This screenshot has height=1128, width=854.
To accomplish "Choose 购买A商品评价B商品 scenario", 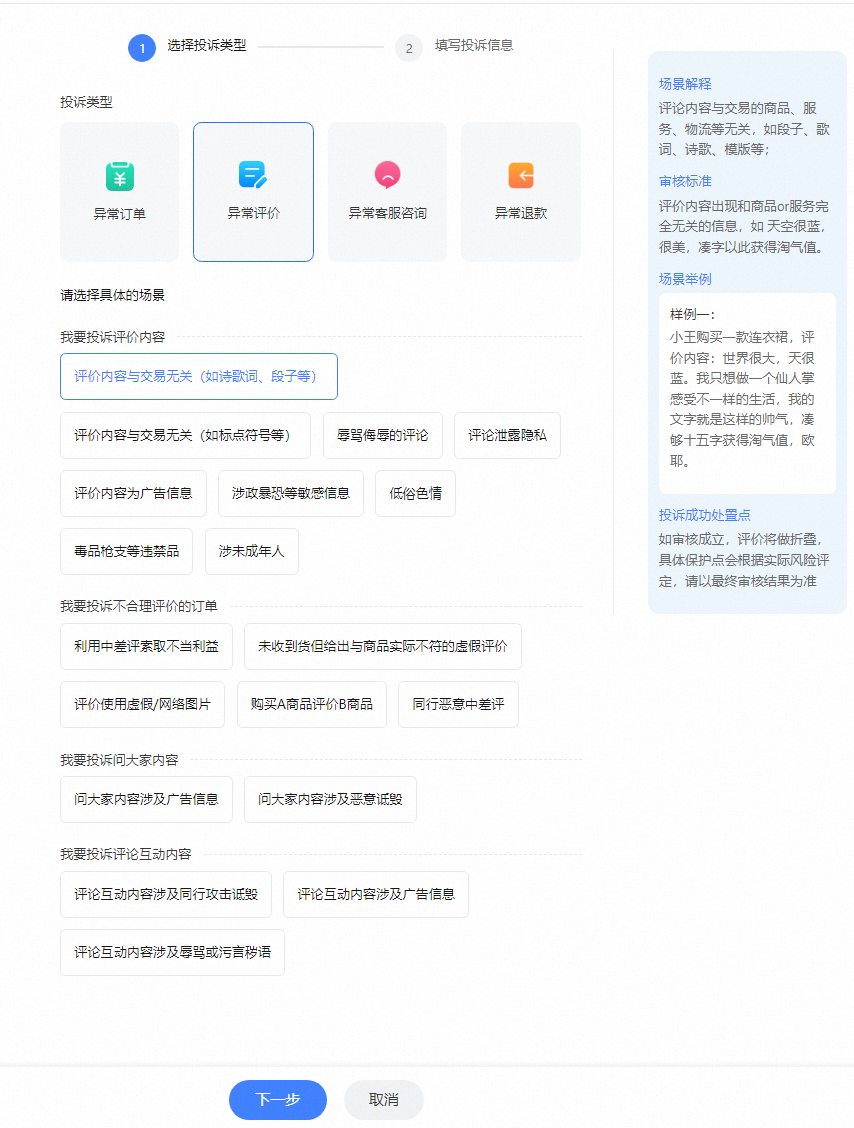I will [312, 704].
